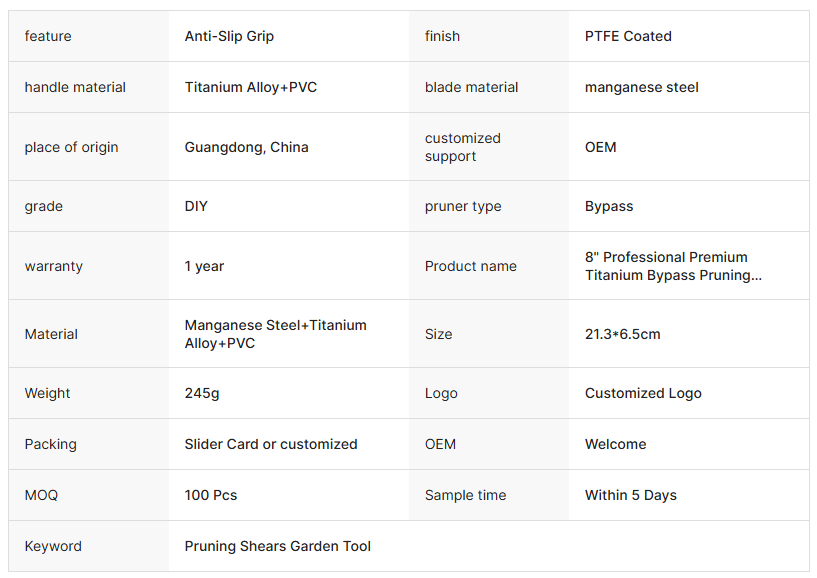The height and width of the screenshot is (578, 817).
Task: Select the "Manganese Steel+Titanium Alloy+PVC" material value
Action: 275,334
